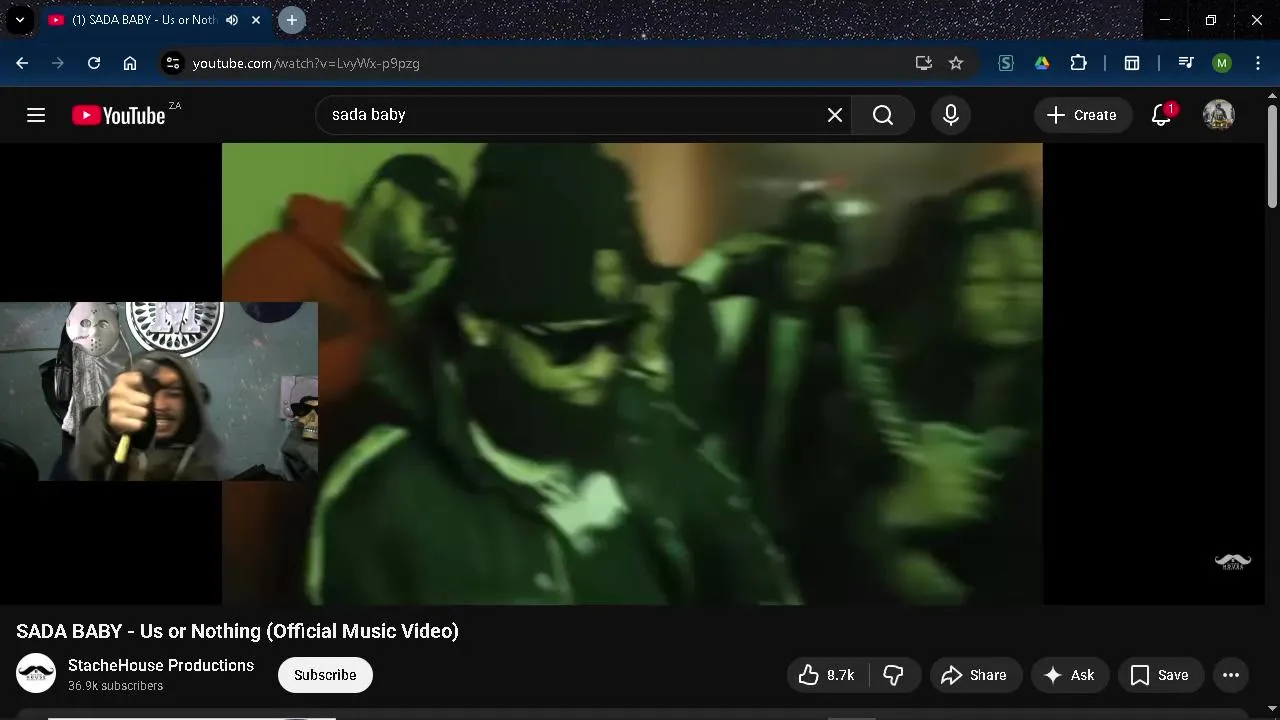Open the browser side panel icon
Viewport: 1280px width, 720px height.
[x=1132, y=63]
